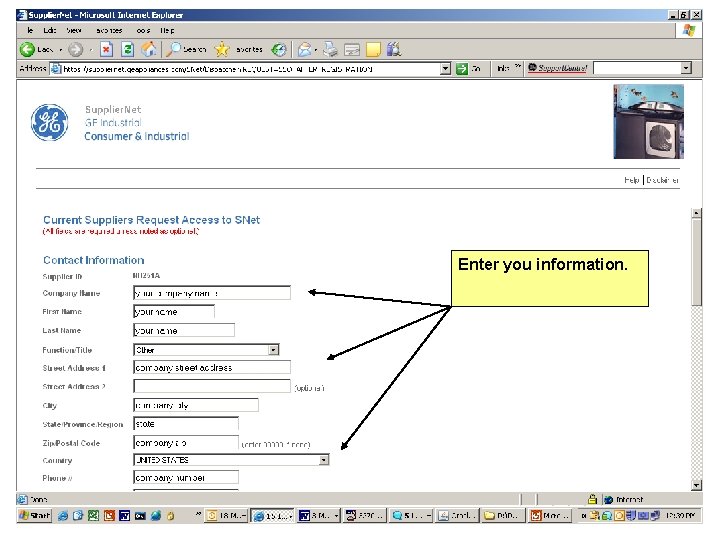Open the folder taskbar button
Viewport: 720px width, 540px height.
pyautogui.click(x=503, y=516)
